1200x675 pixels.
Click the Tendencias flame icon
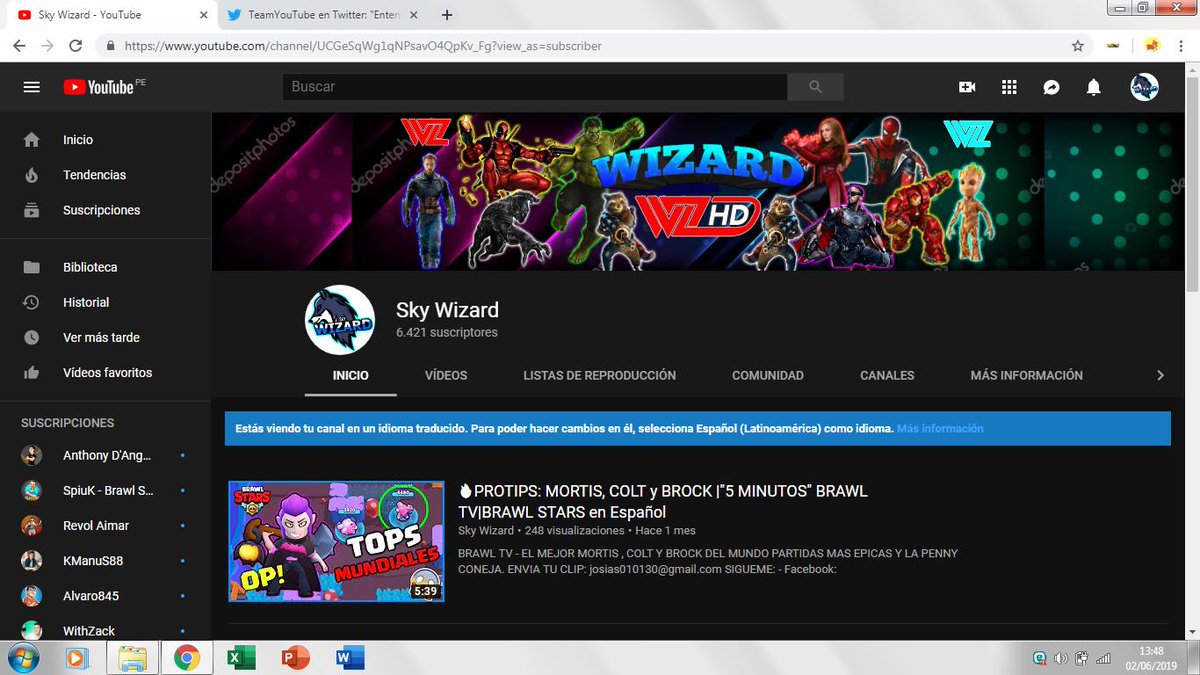coord(32,175)
